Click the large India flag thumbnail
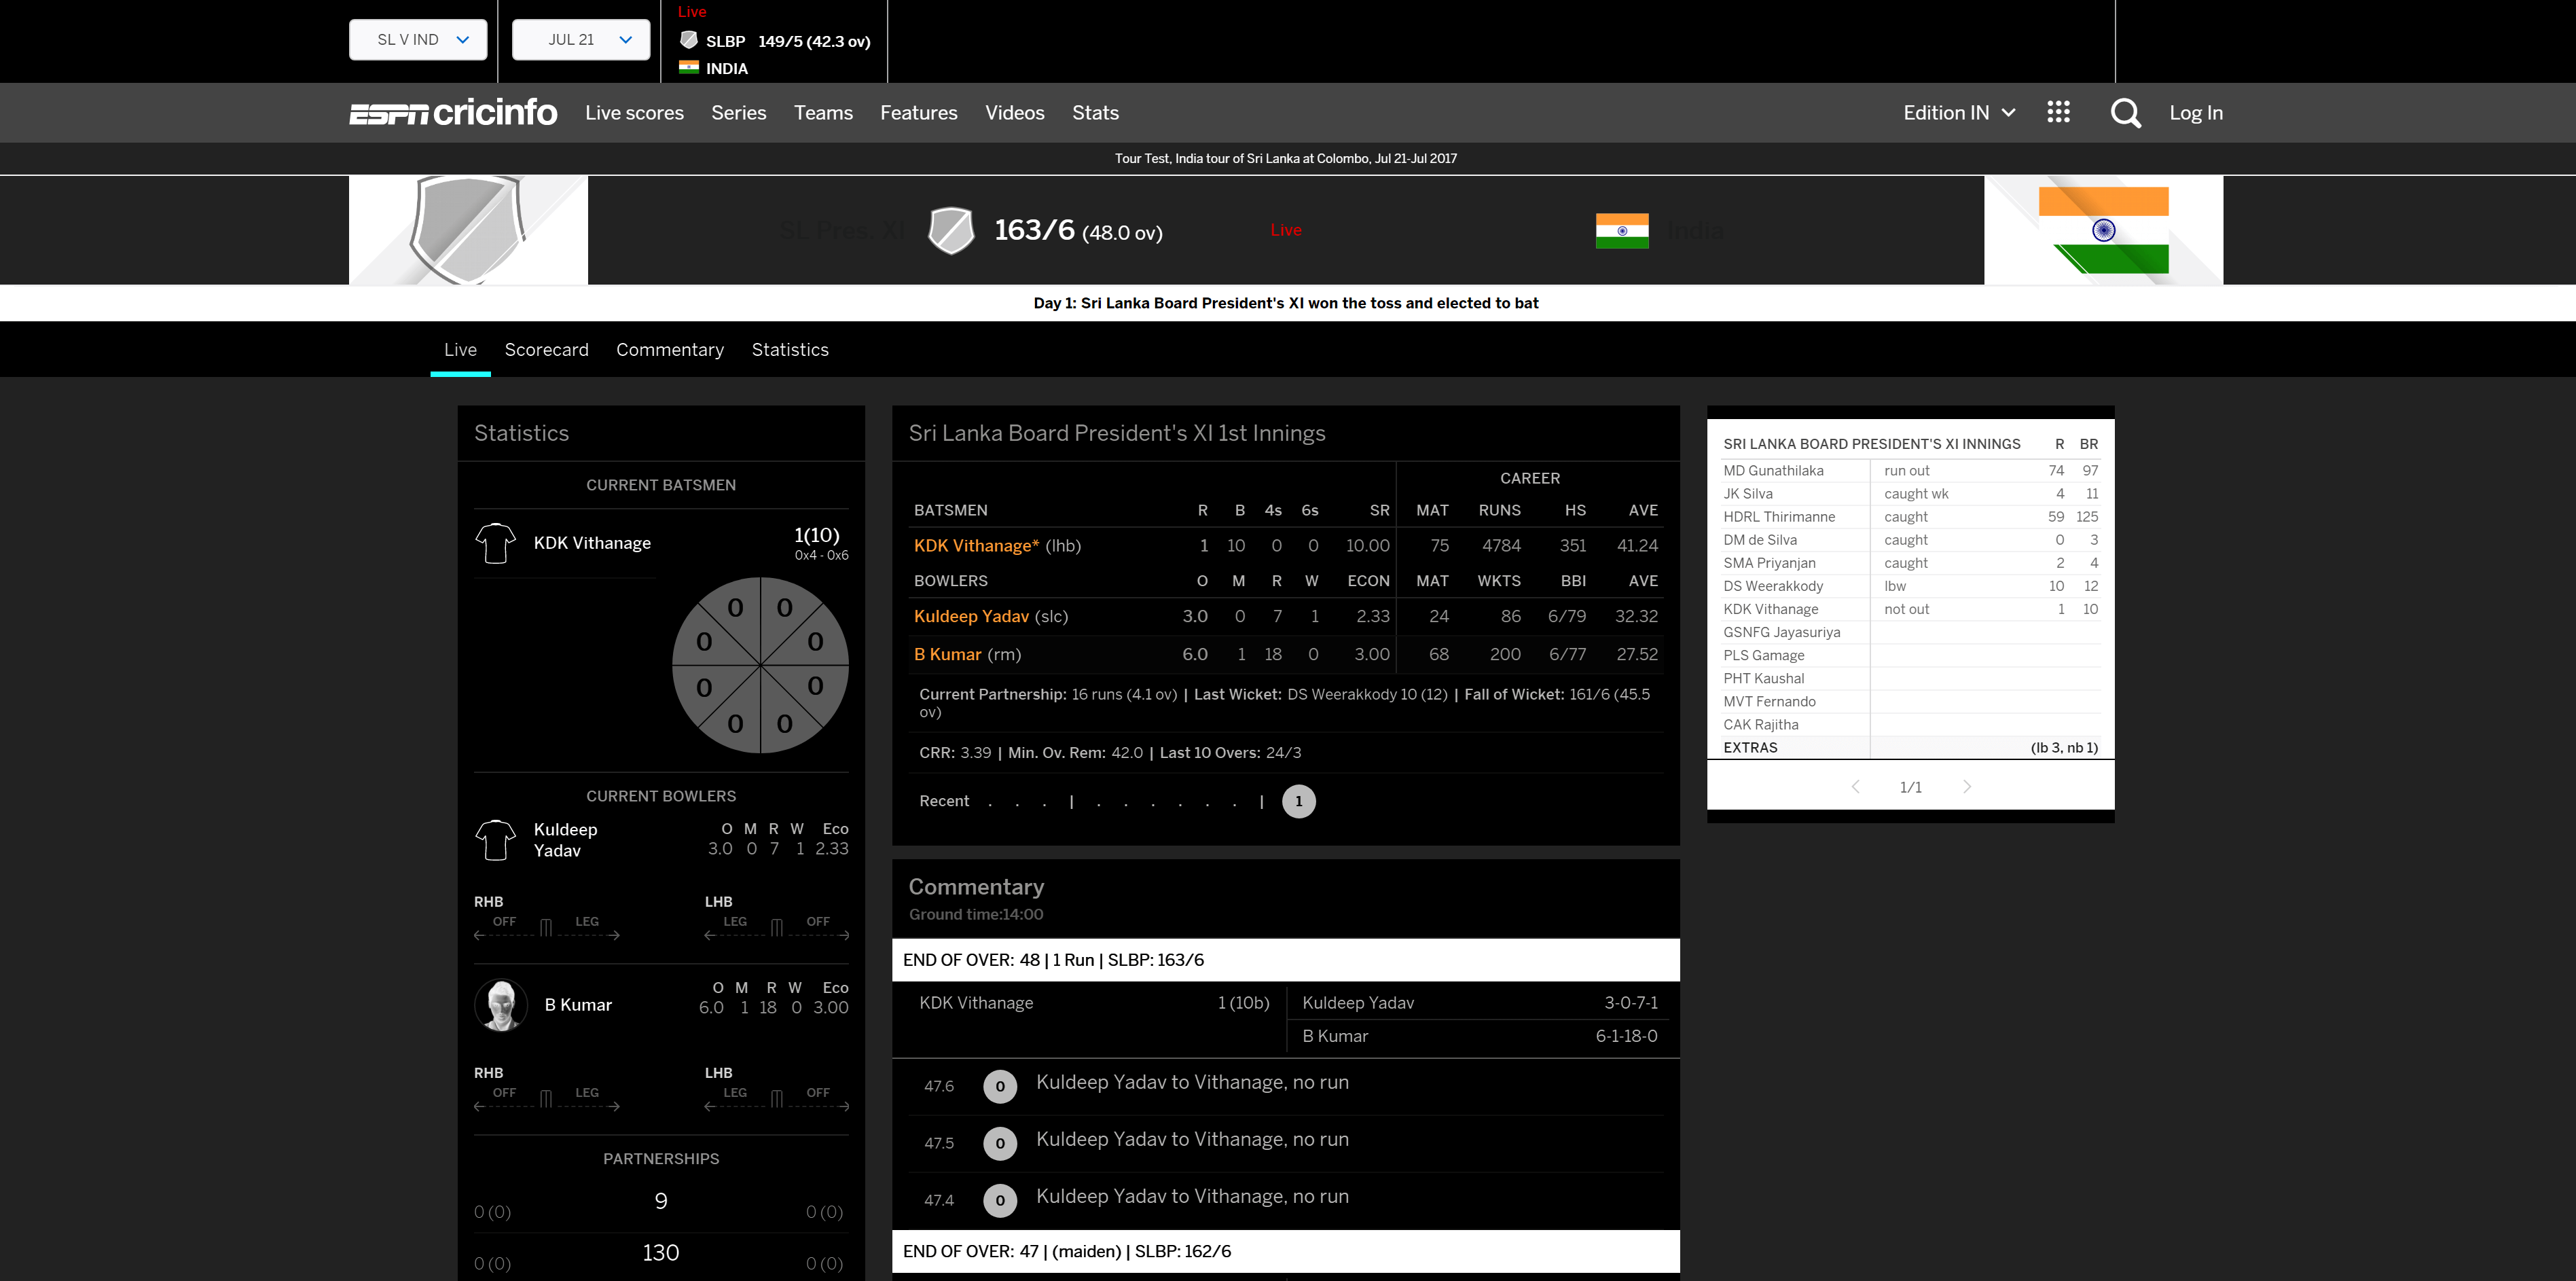The height and width of the screenshot is (1281, 2576). (x=2104, y=230)
